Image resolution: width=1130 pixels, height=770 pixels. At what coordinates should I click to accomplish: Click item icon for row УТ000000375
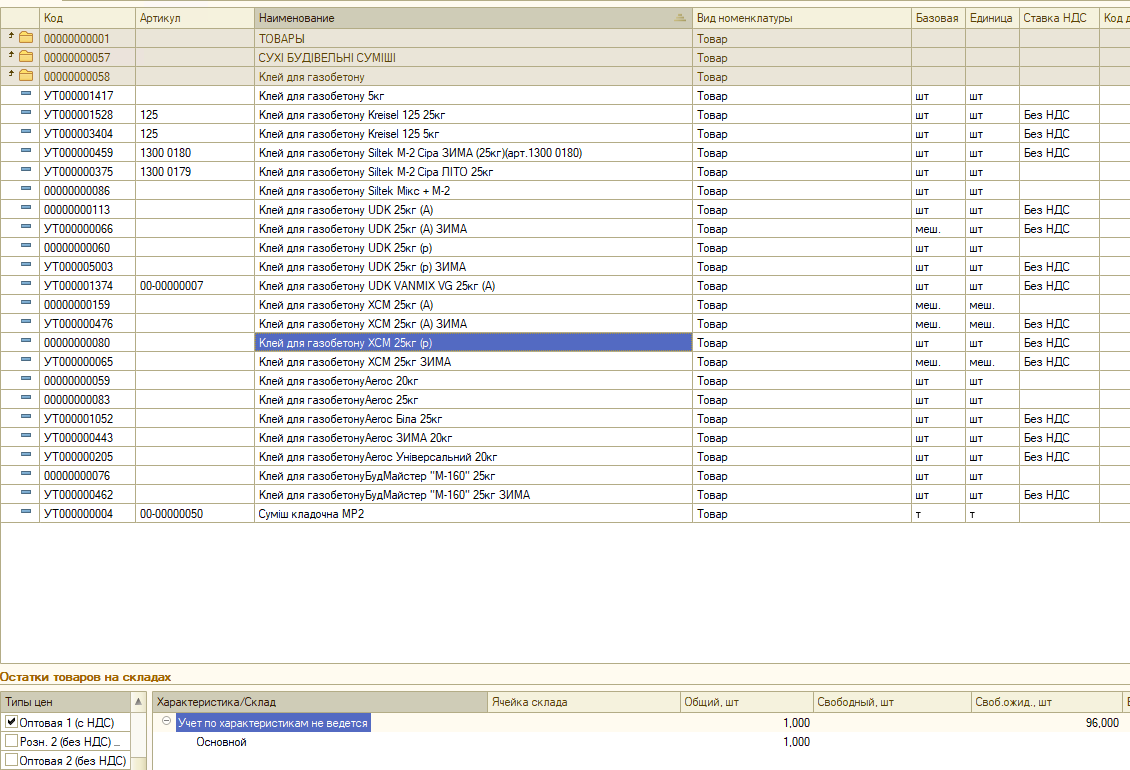(26, 169)
